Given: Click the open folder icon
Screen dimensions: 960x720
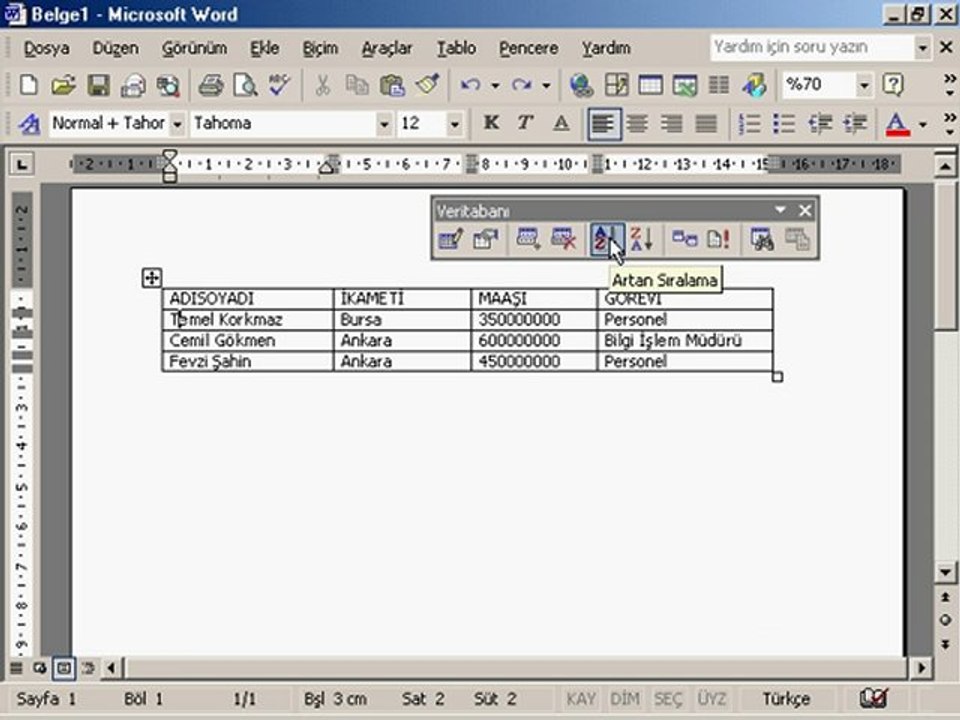Looking at the screenshot, I should pos(63,85).
